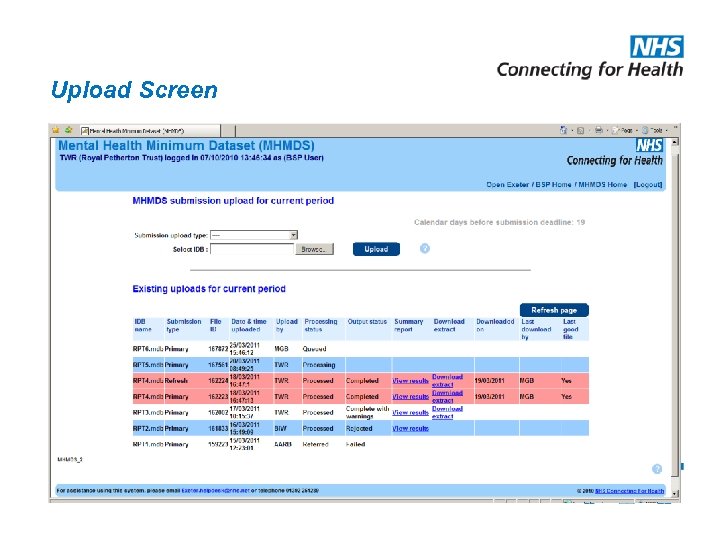The image size is (720, 540).
Task: Click the Complete with warnings status cell
Action: point(367,412)
